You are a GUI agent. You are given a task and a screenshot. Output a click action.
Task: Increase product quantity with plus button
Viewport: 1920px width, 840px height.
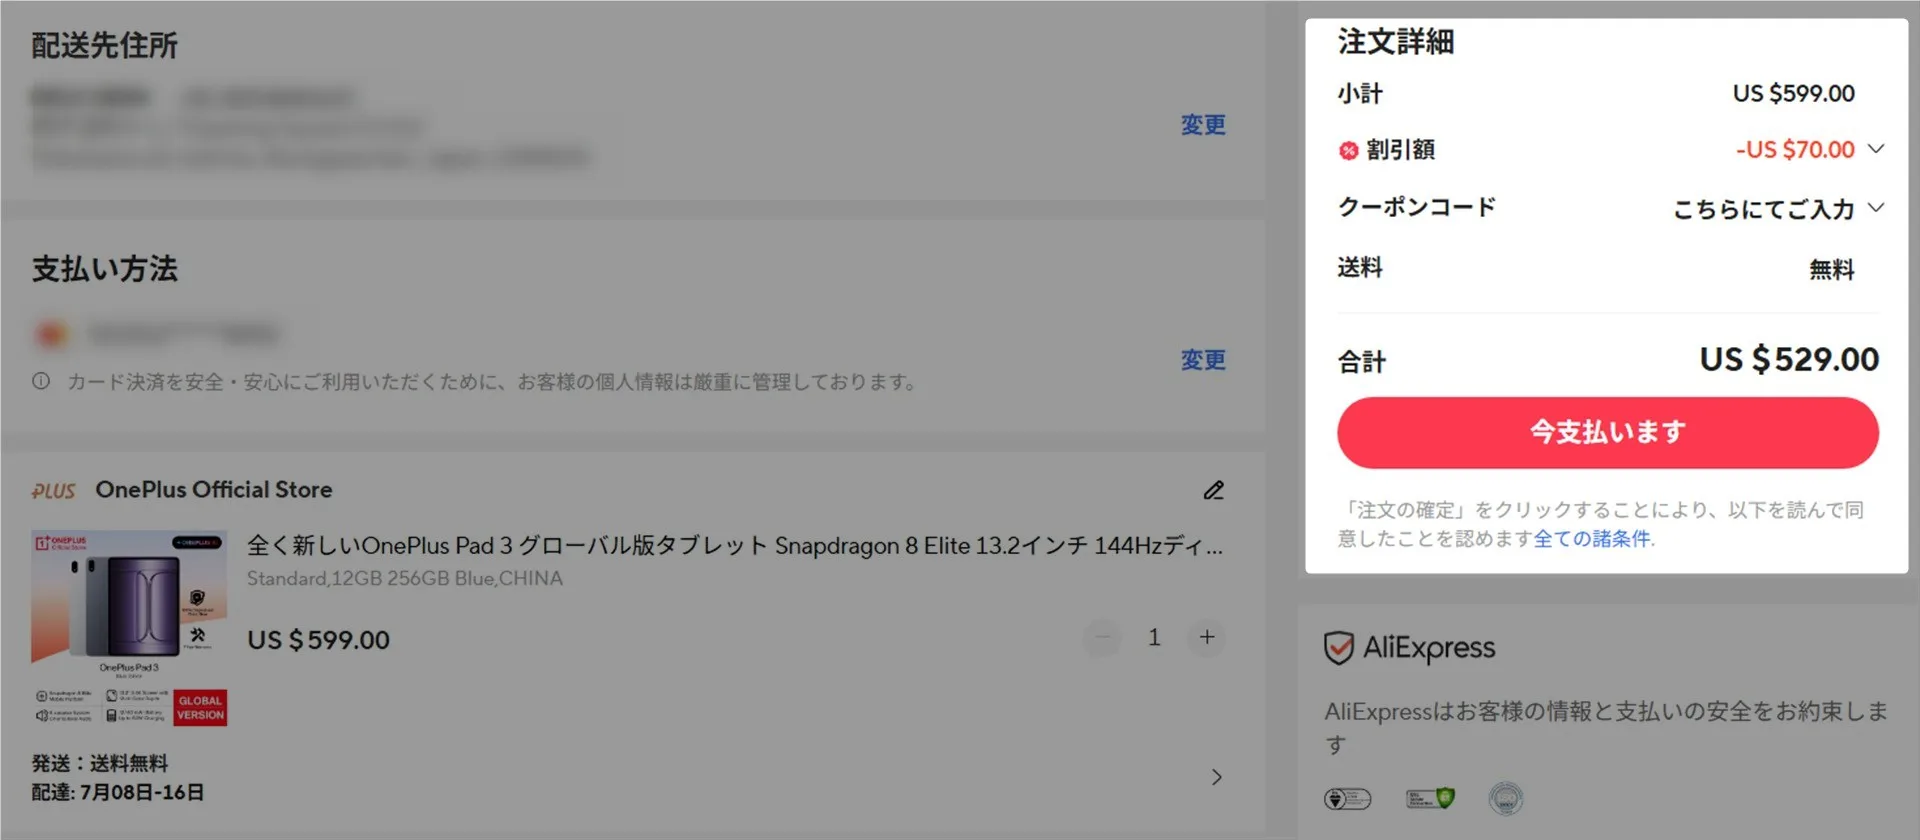[1207, 637]
